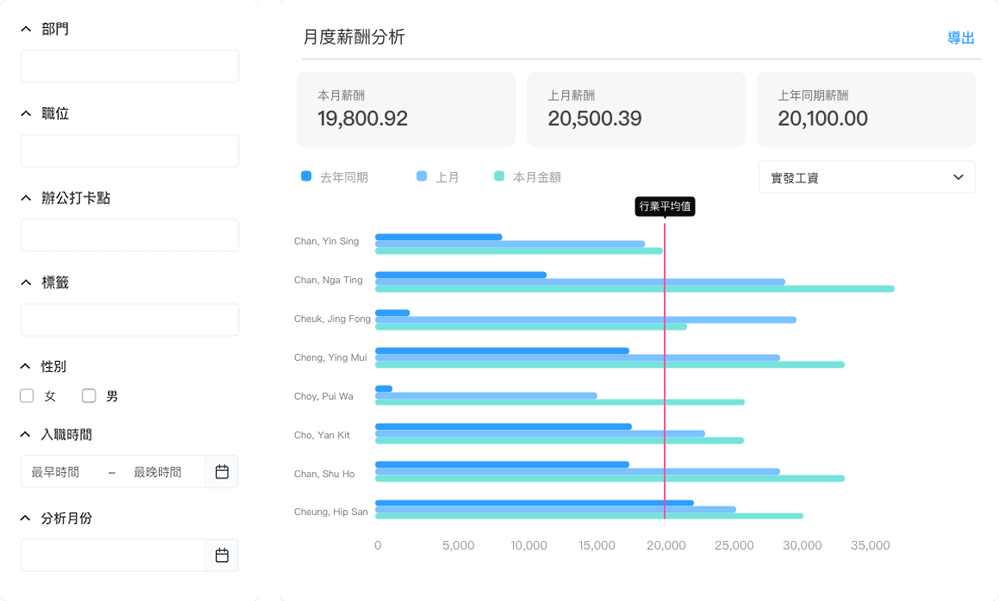Viewport: 999px width, 601px height.
Task: Click the 月度薪酬分析 title
Action: click(354, 37)
